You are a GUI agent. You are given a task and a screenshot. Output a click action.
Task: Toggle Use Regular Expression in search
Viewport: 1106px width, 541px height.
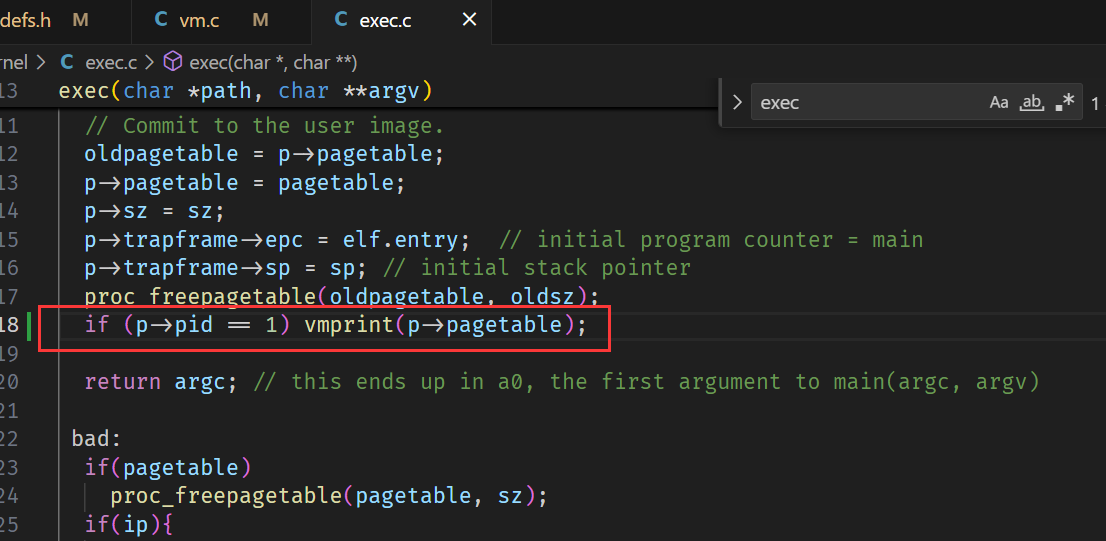coord(1065,102)
